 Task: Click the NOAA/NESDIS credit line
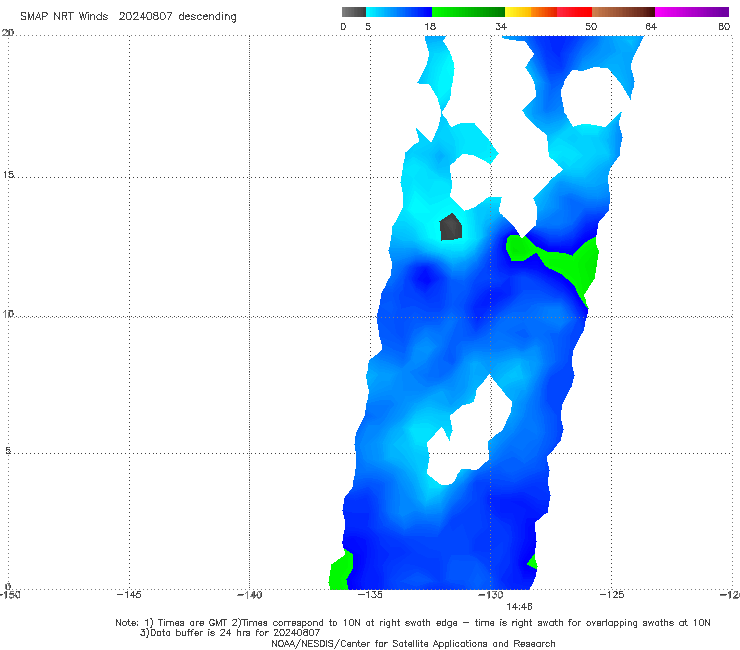pos(413,643)
